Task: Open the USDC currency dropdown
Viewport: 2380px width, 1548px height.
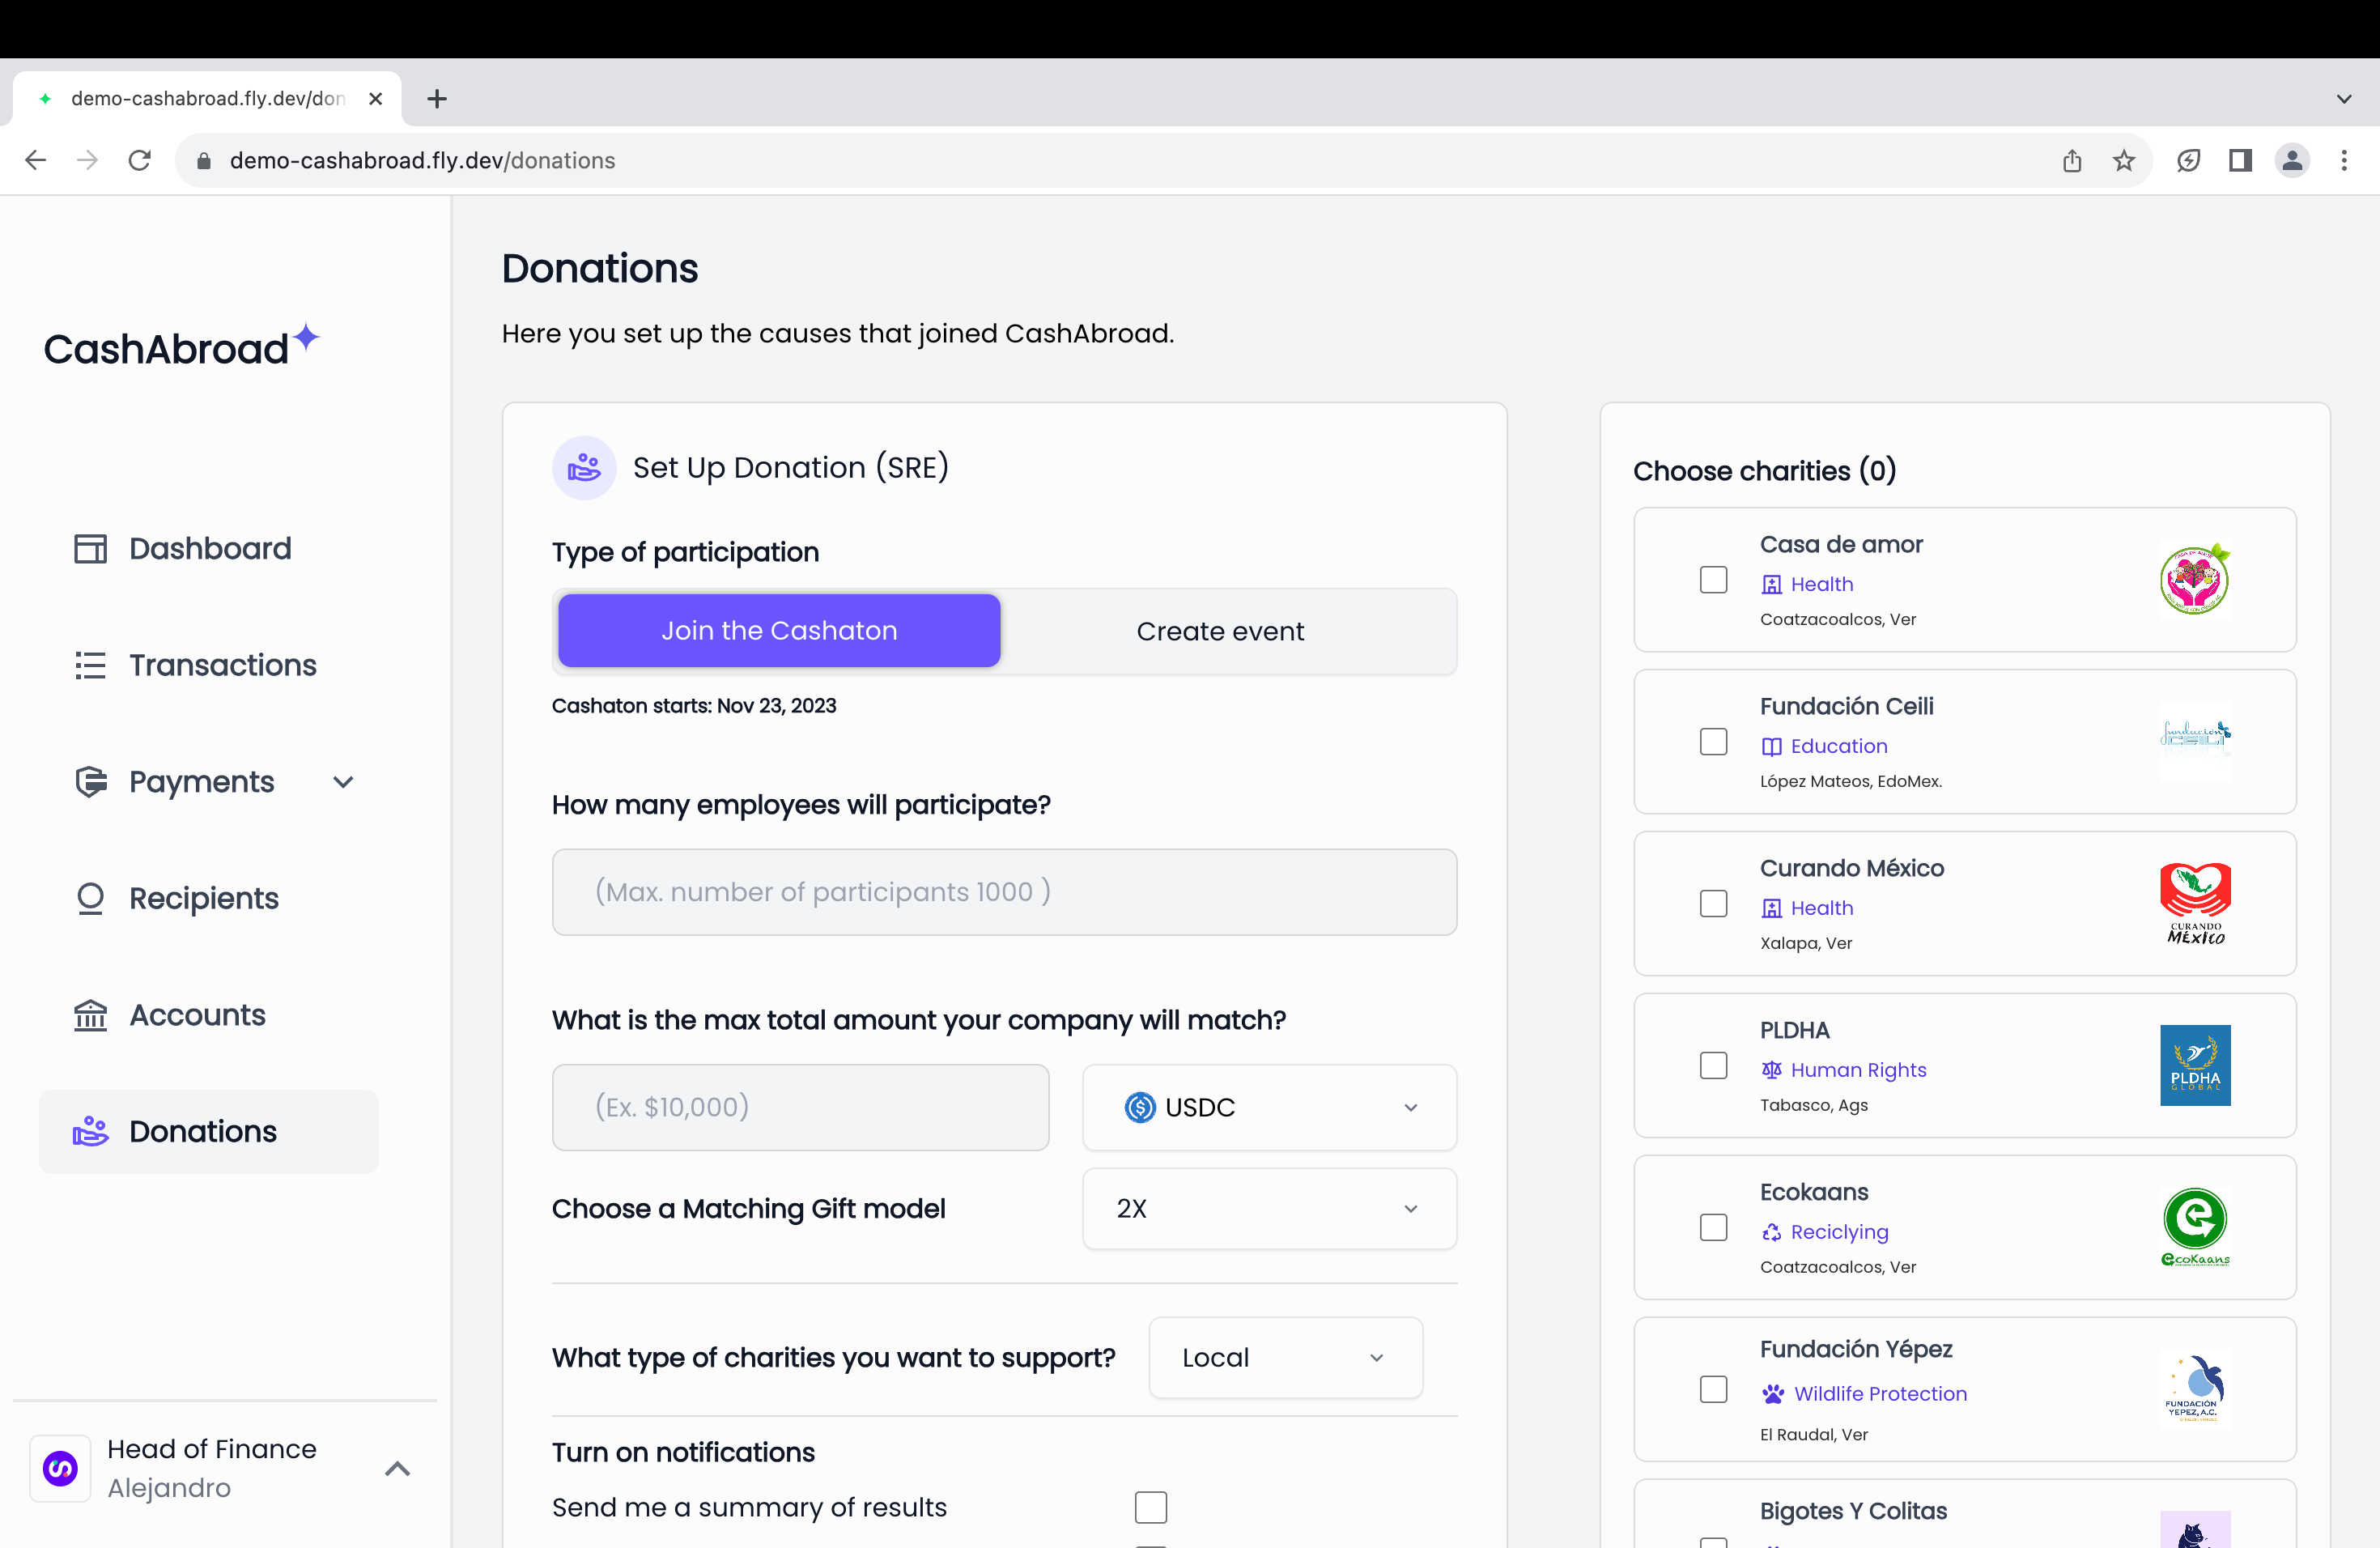Action: 1268,1107
